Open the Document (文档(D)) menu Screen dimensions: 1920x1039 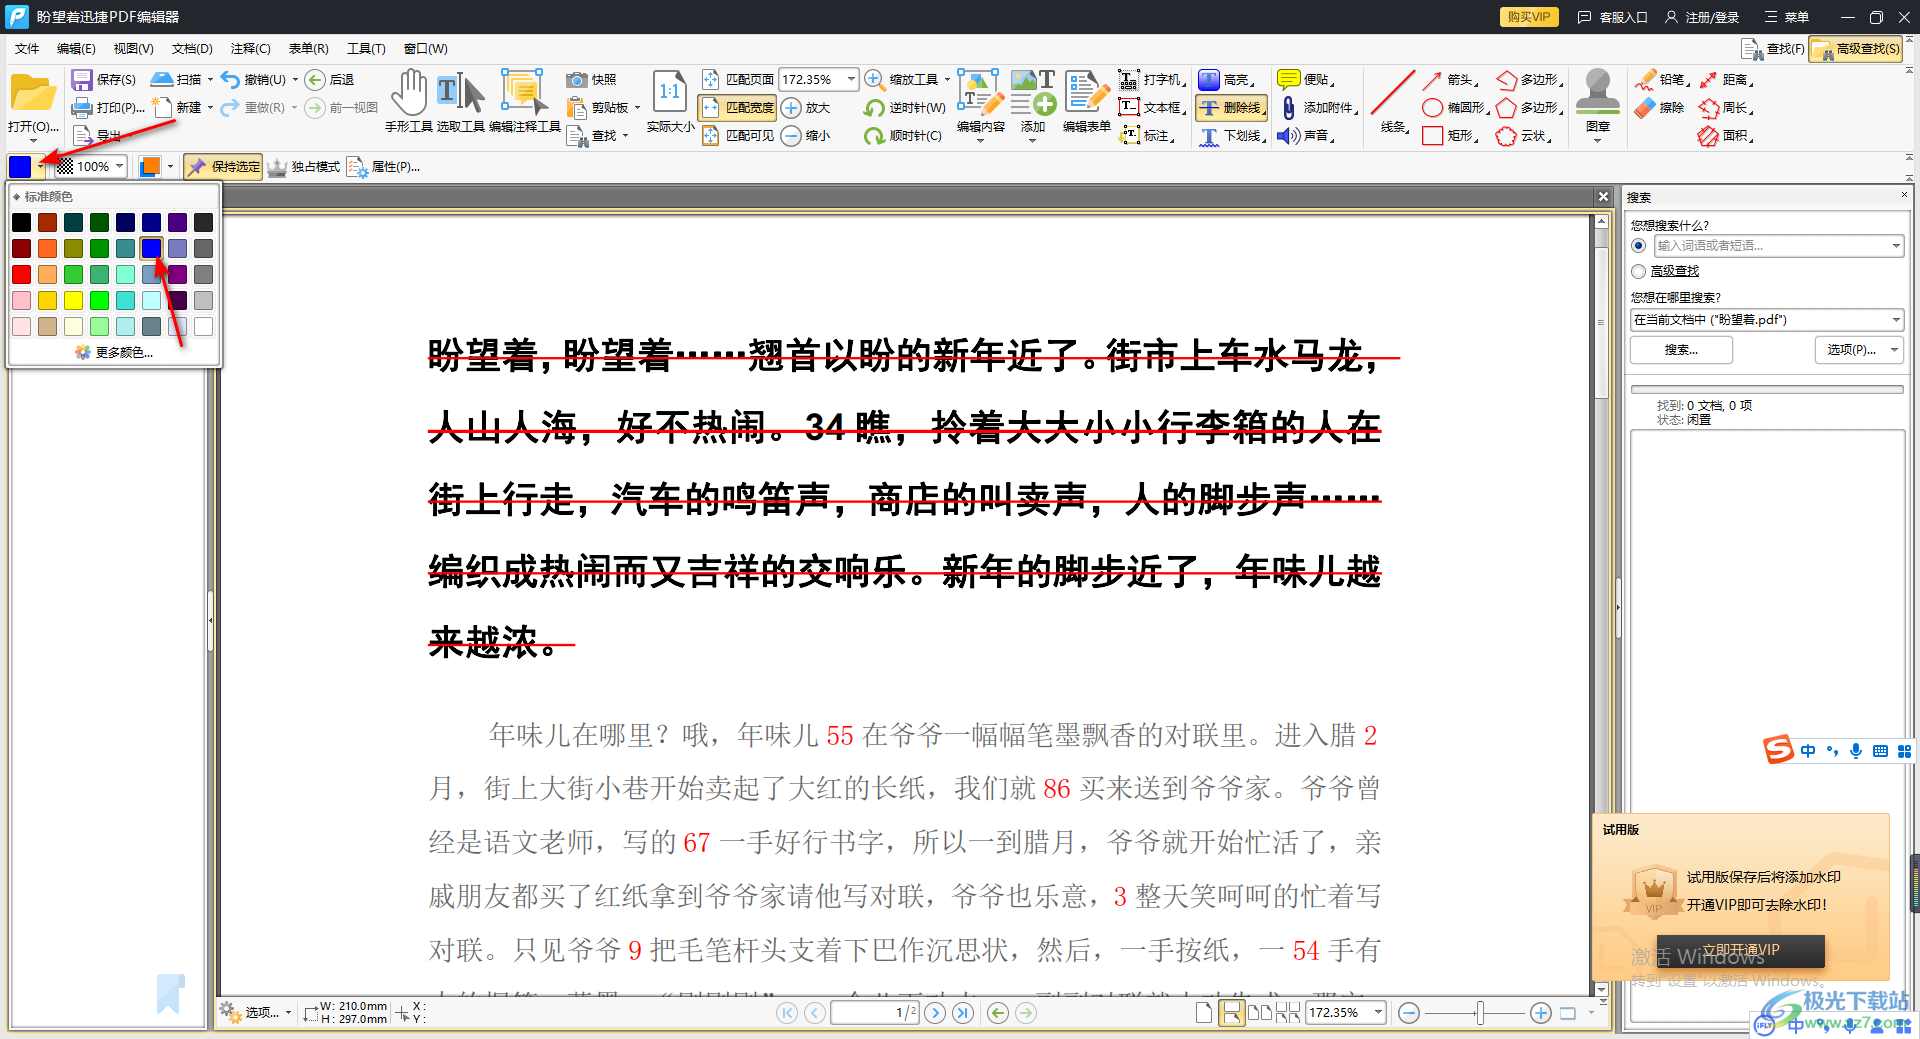(192, 48)
